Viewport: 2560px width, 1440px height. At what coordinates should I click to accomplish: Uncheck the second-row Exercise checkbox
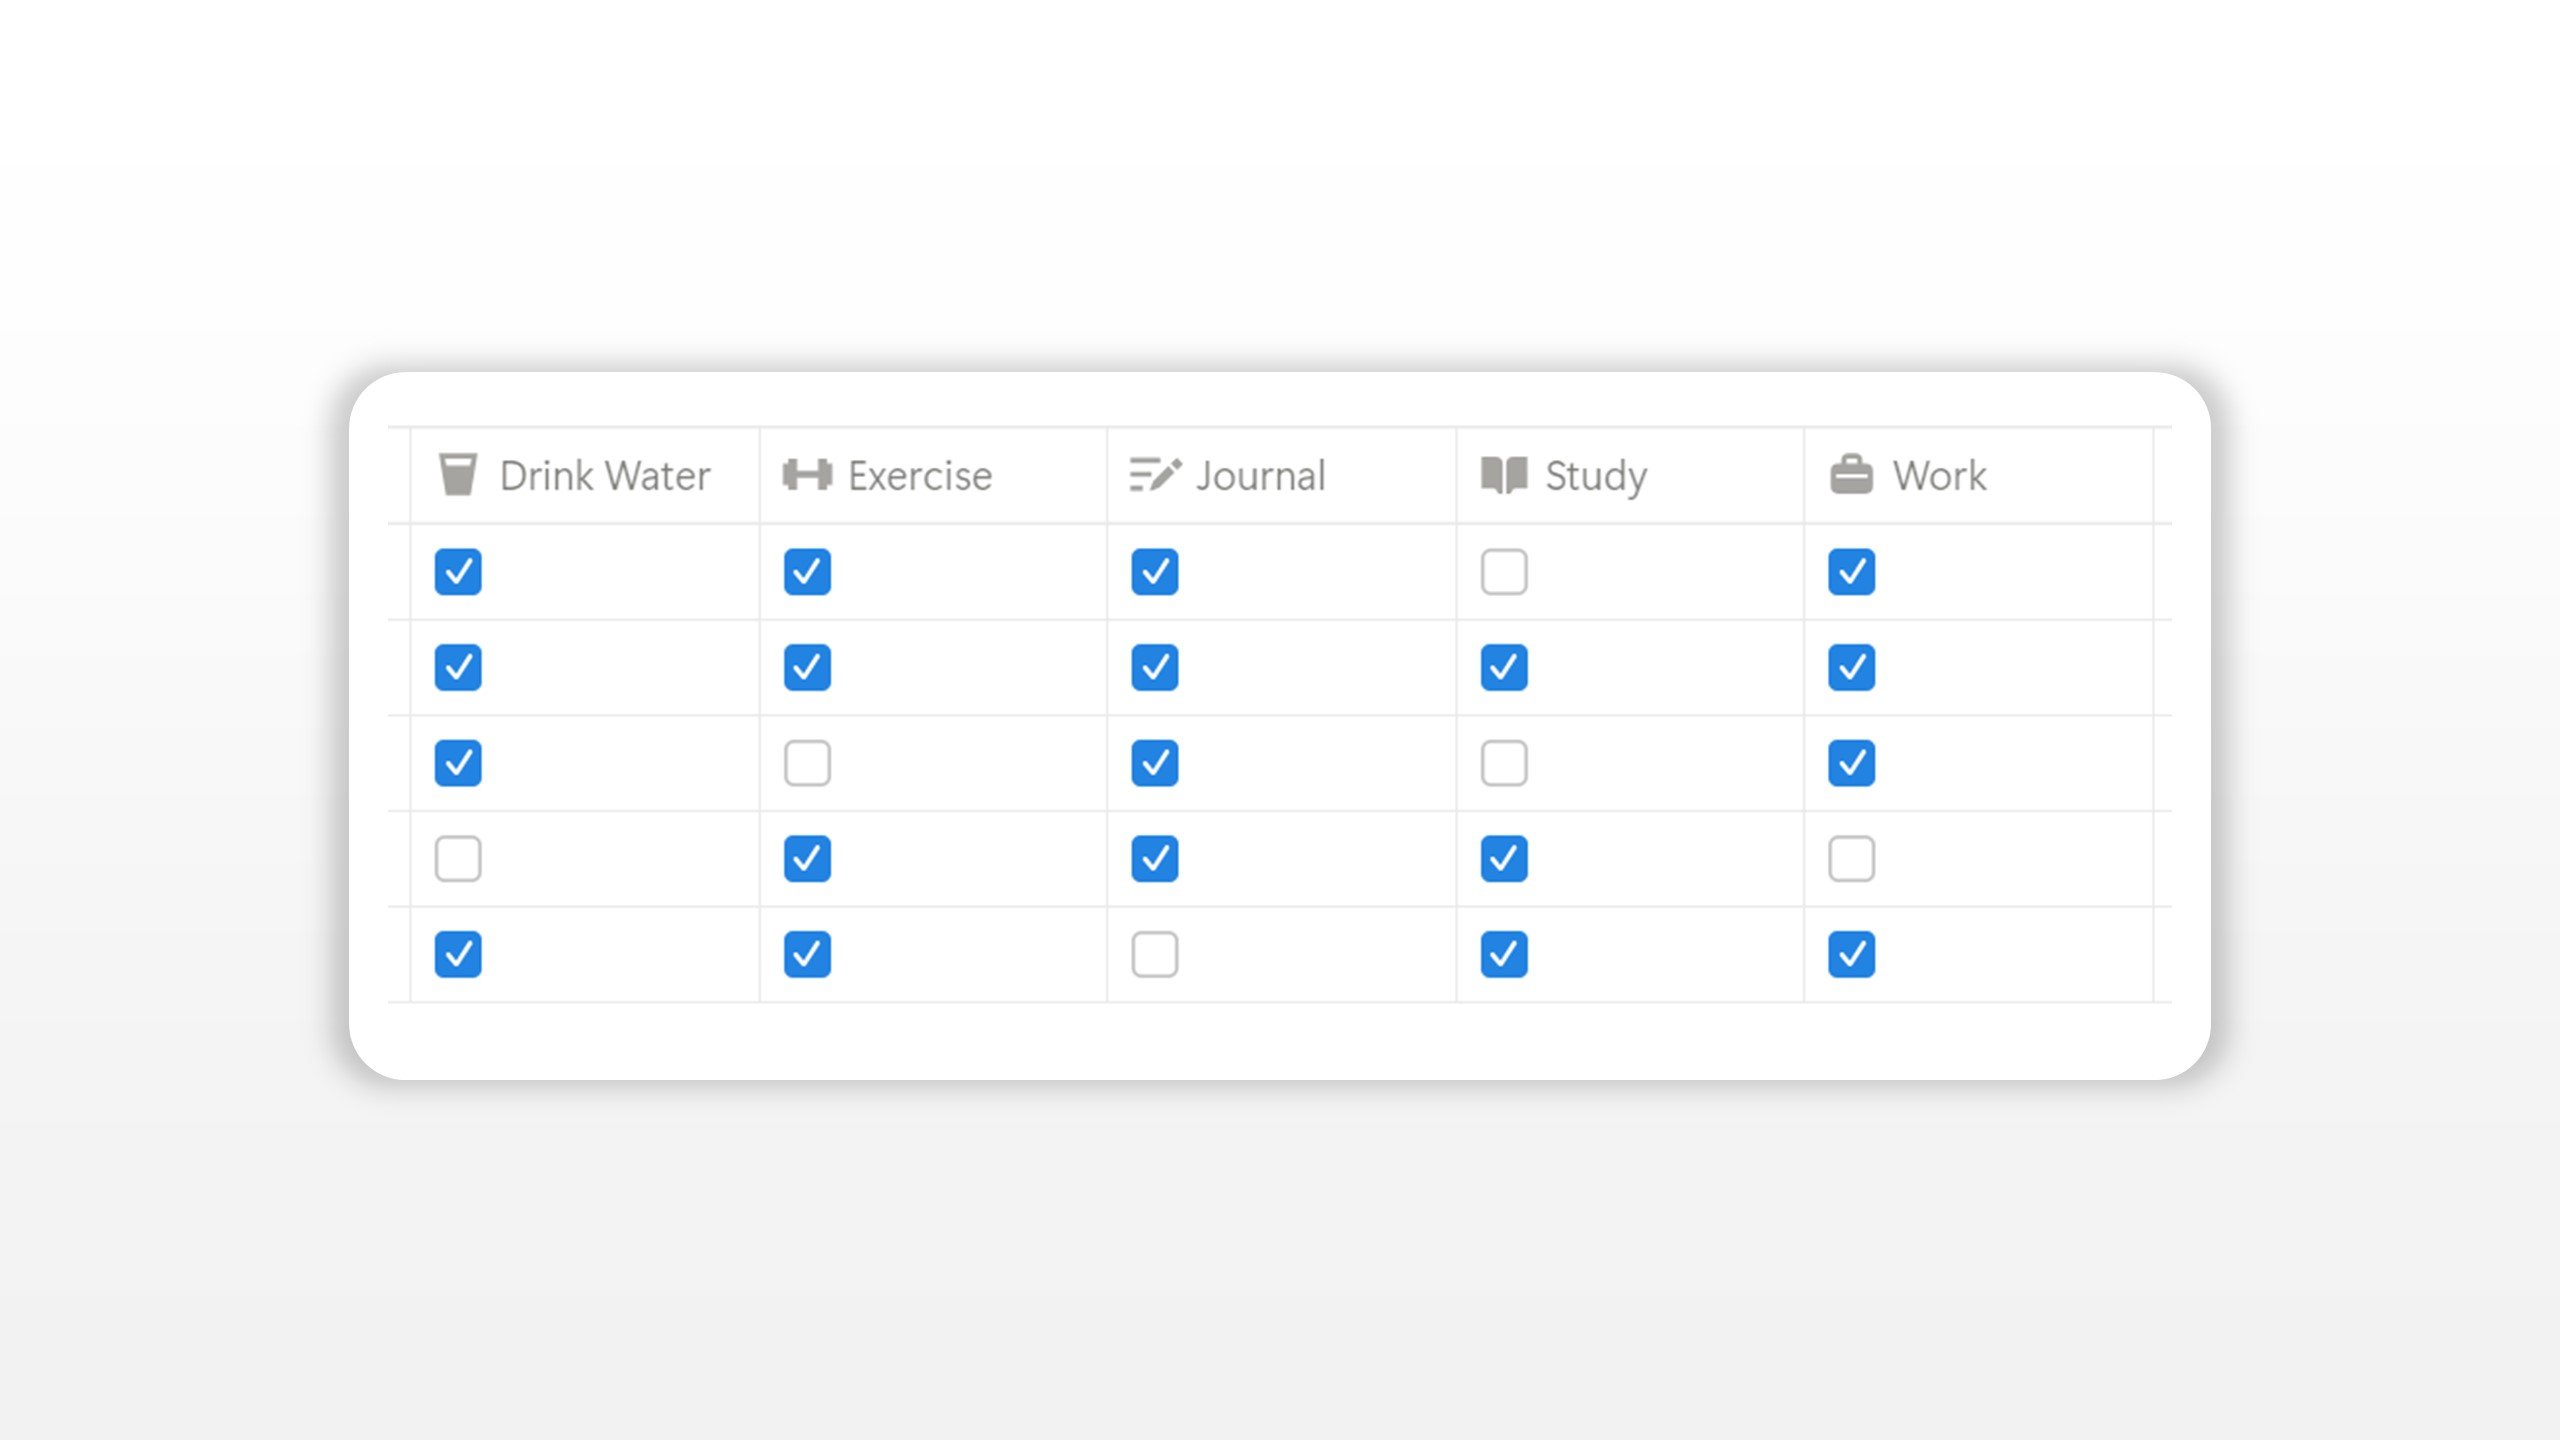click(x=807, y=667)
